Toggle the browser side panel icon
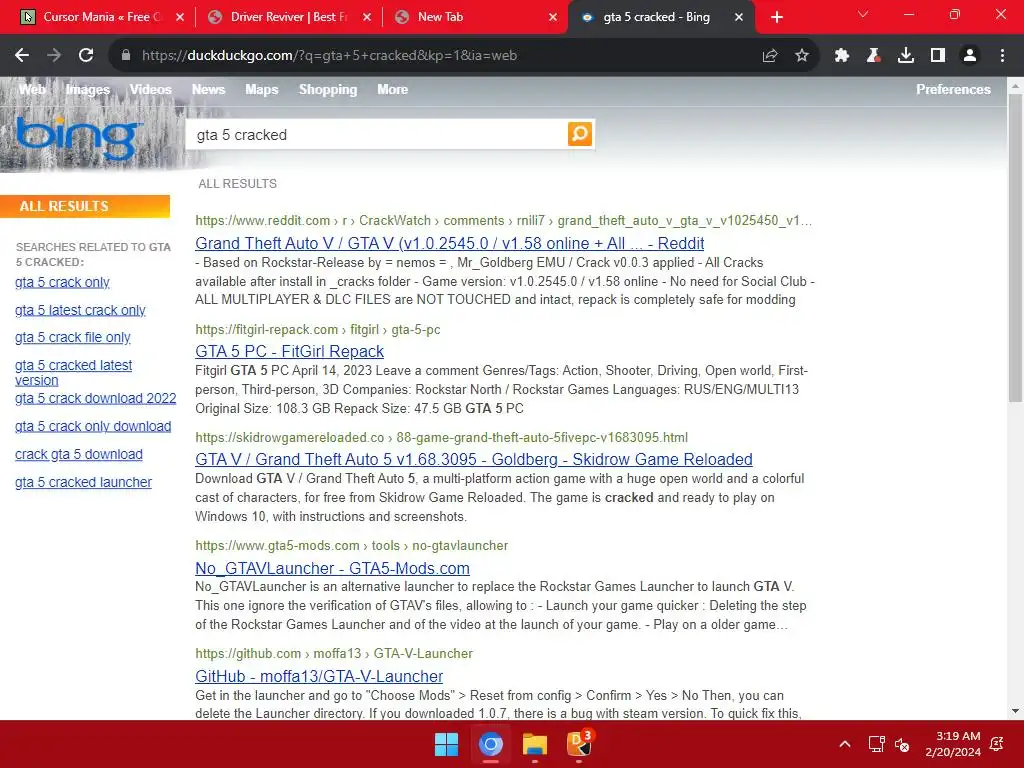The height and width of the screenshot is (768, 1024). 938,56
